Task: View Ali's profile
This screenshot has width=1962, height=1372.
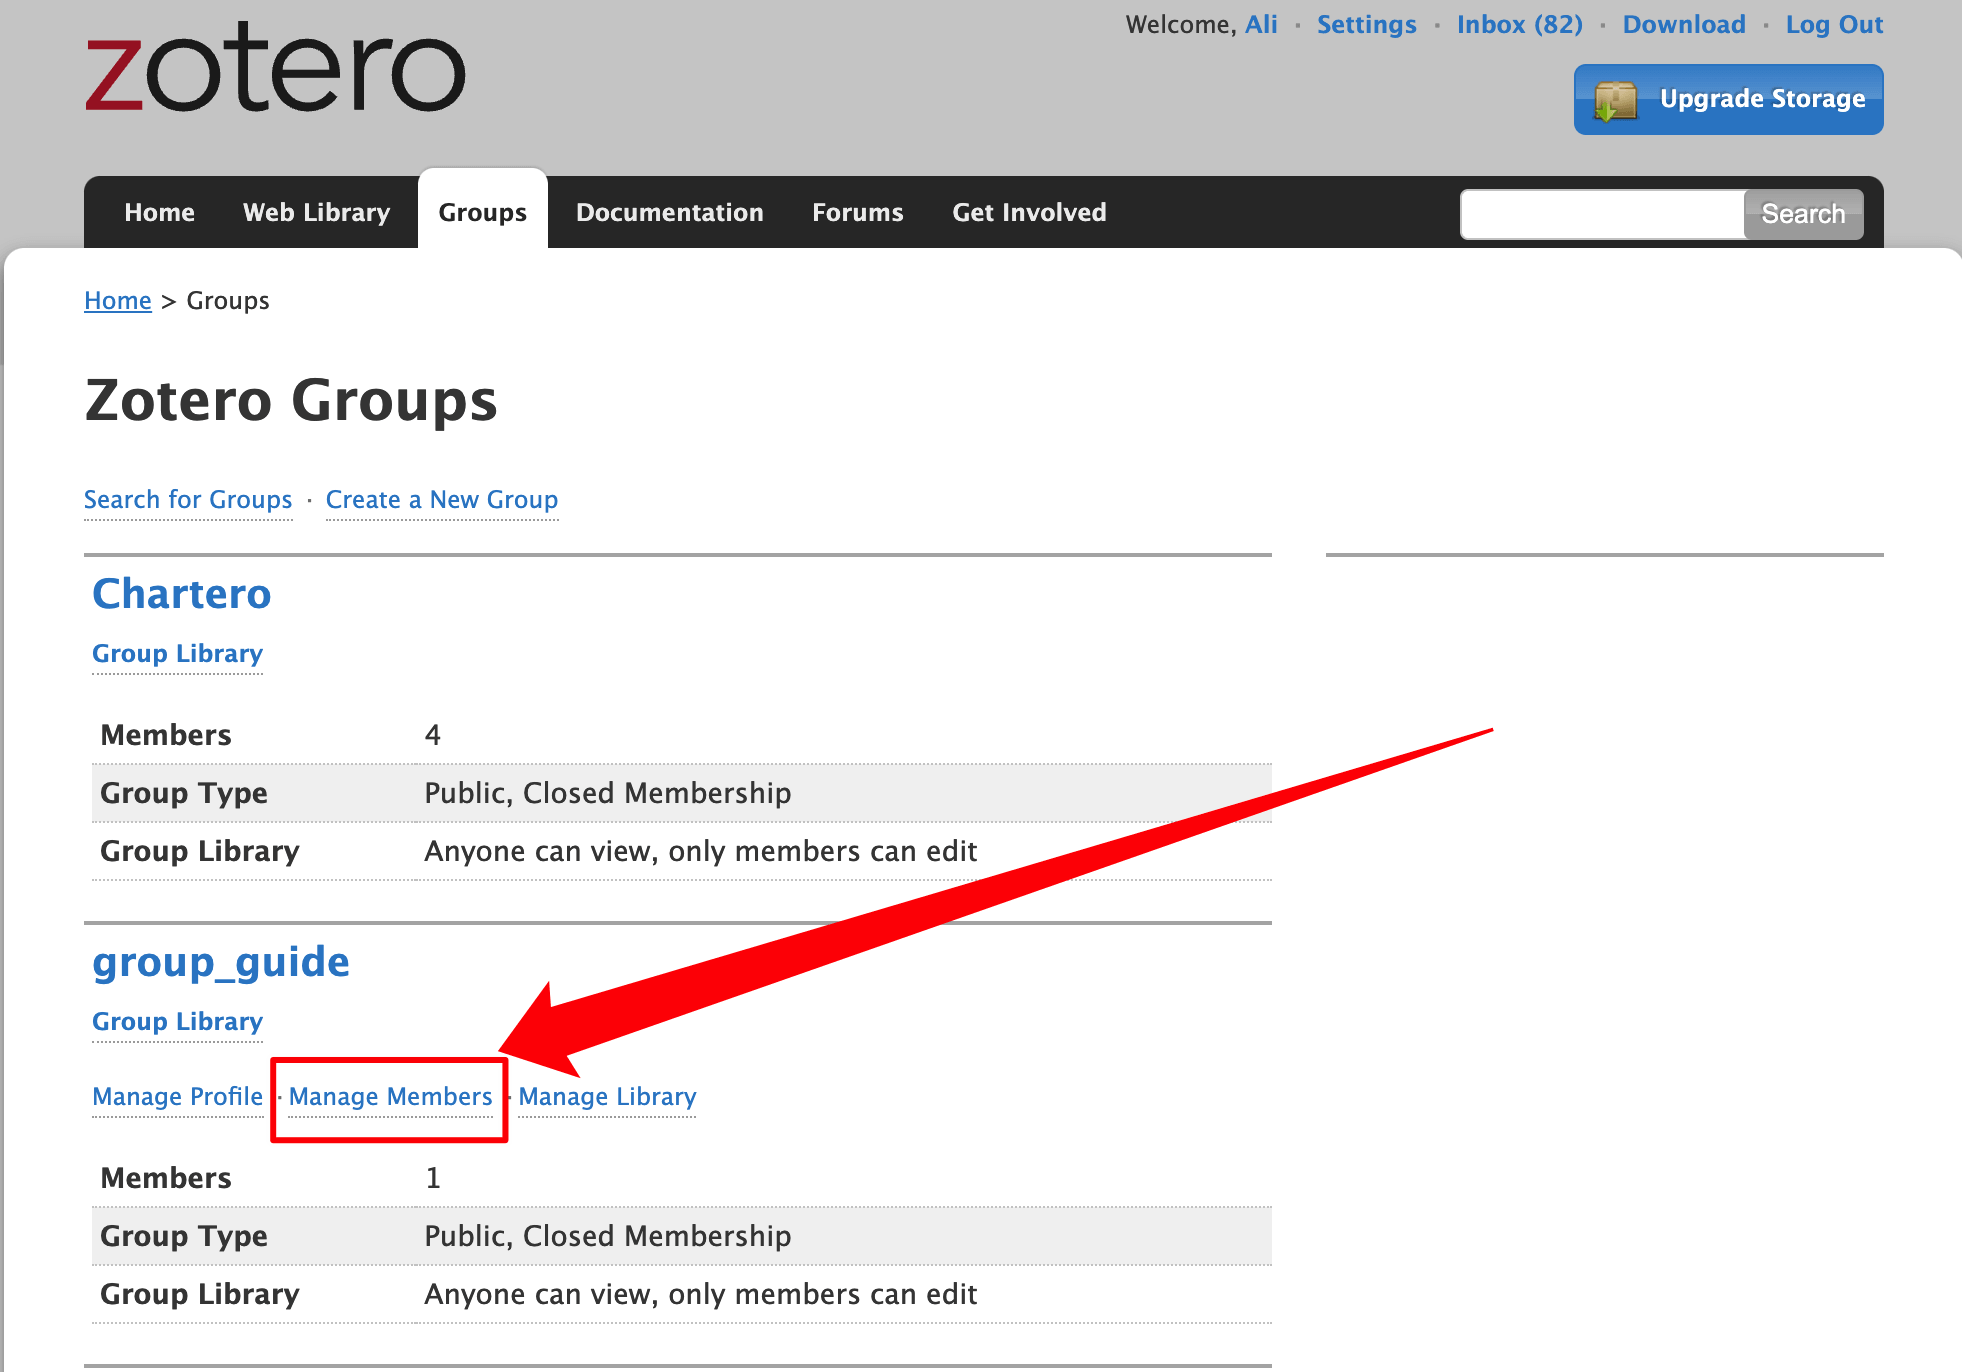Action: (1260, 24)
